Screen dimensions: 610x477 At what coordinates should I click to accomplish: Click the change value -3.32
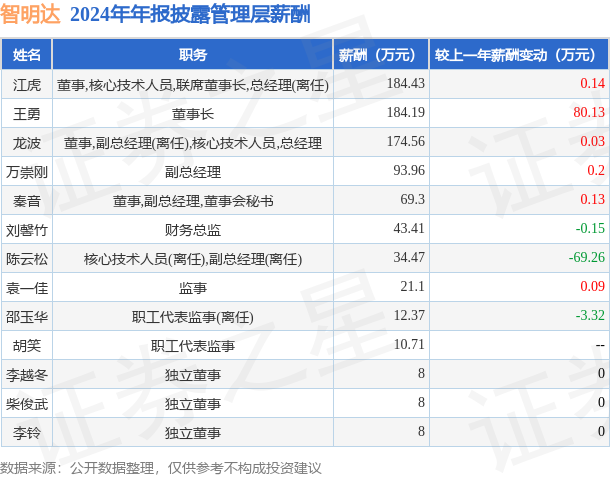point(590,315)
